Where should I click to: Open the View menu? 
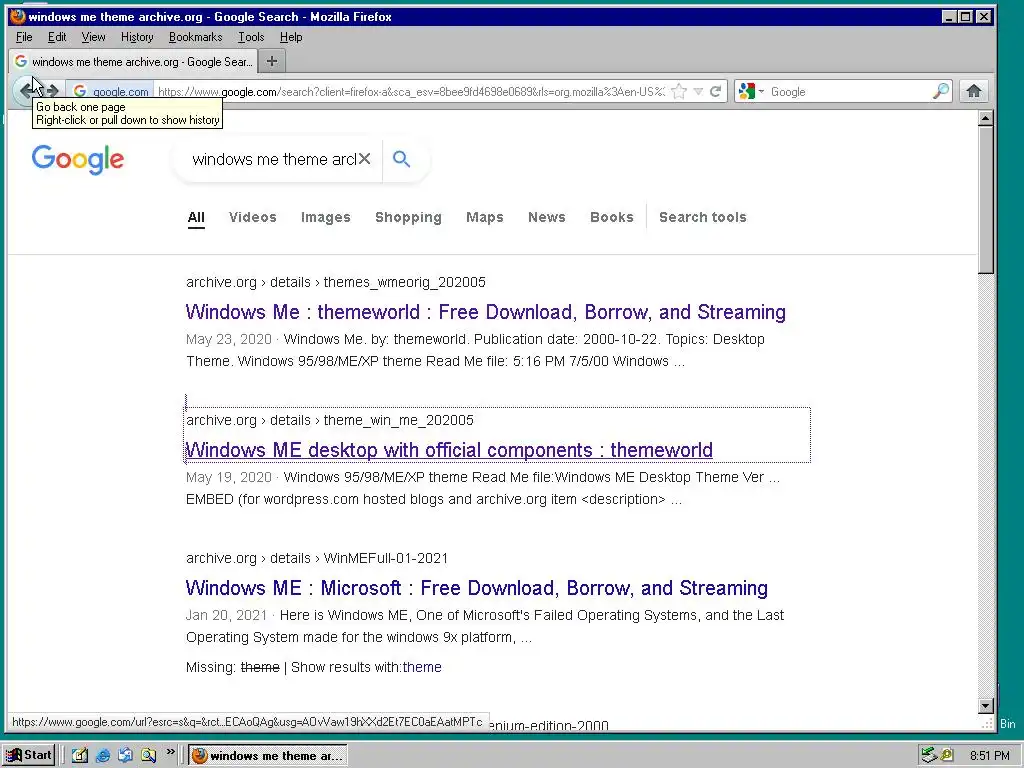pos(93,37)
